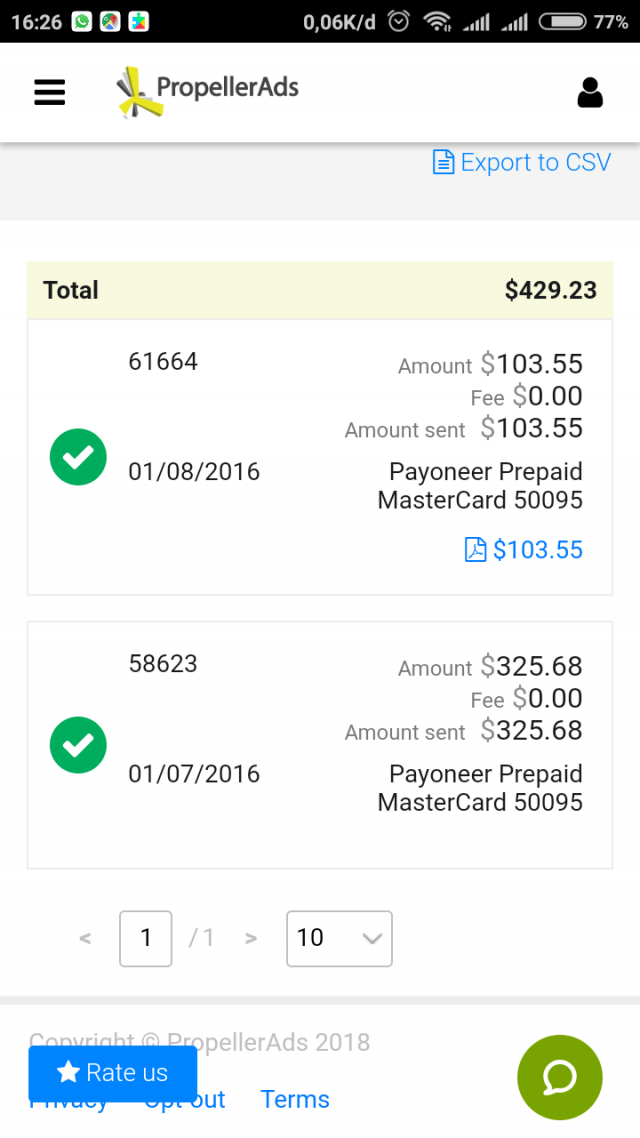Screen dimensions: 640x1138
Task: Click inside the page number field
Action: point(146,938)
